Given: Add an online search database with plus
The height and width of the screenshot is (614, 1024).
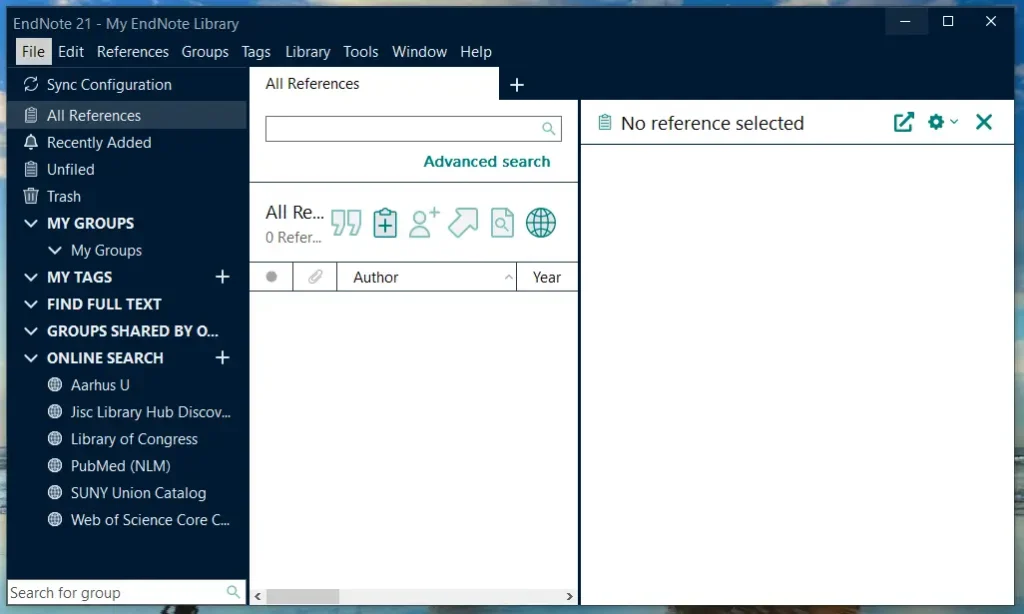Looking at the screenshot, I should point(223,358).
